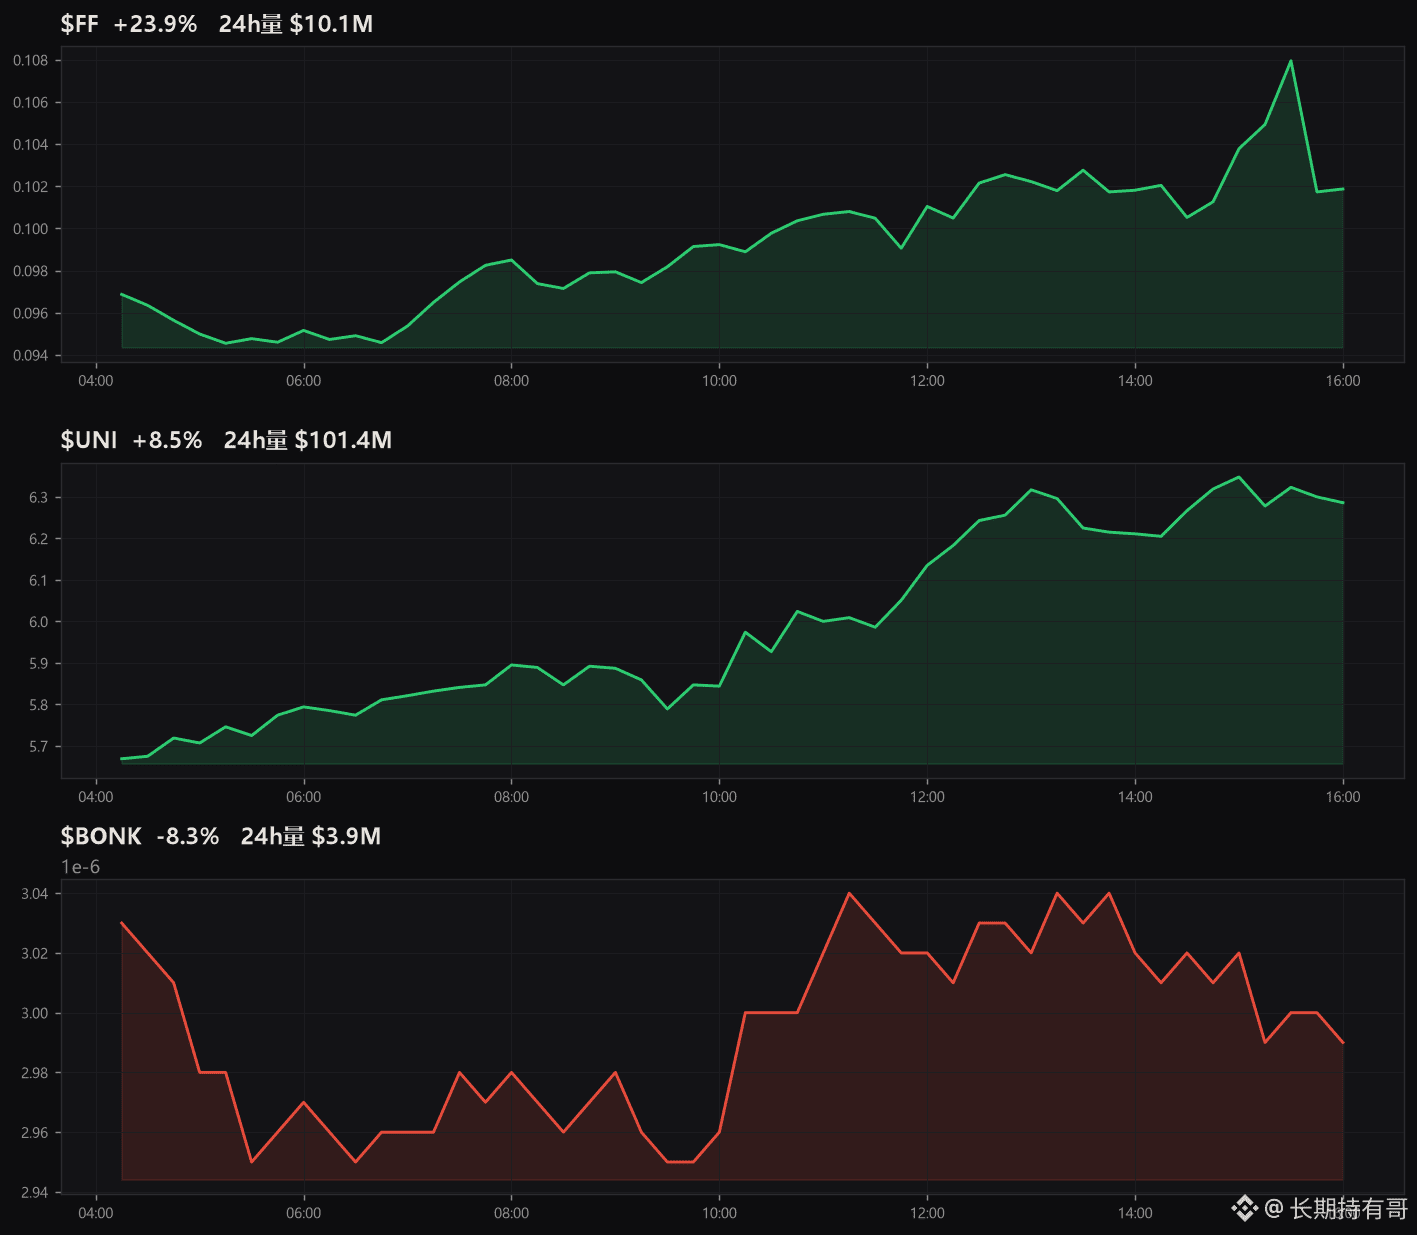This screenshot has width=1417, height=1235.
Task: Click the 14:00 tick on BONK chart
Action: [1135, 1213]
